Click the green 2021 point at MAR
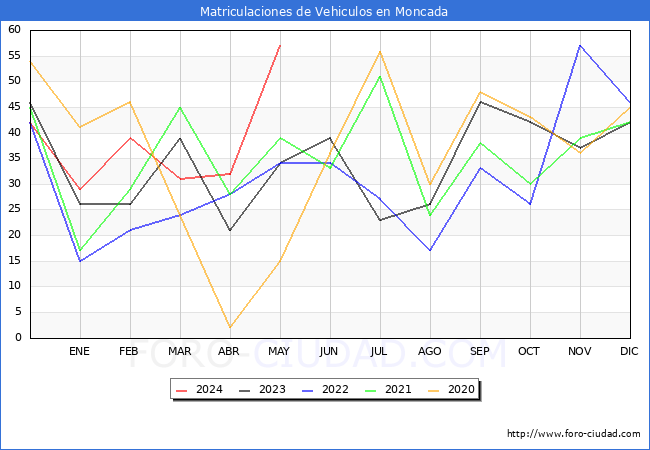The width and height of the screenshot is (650, 450). click(180, 107)
